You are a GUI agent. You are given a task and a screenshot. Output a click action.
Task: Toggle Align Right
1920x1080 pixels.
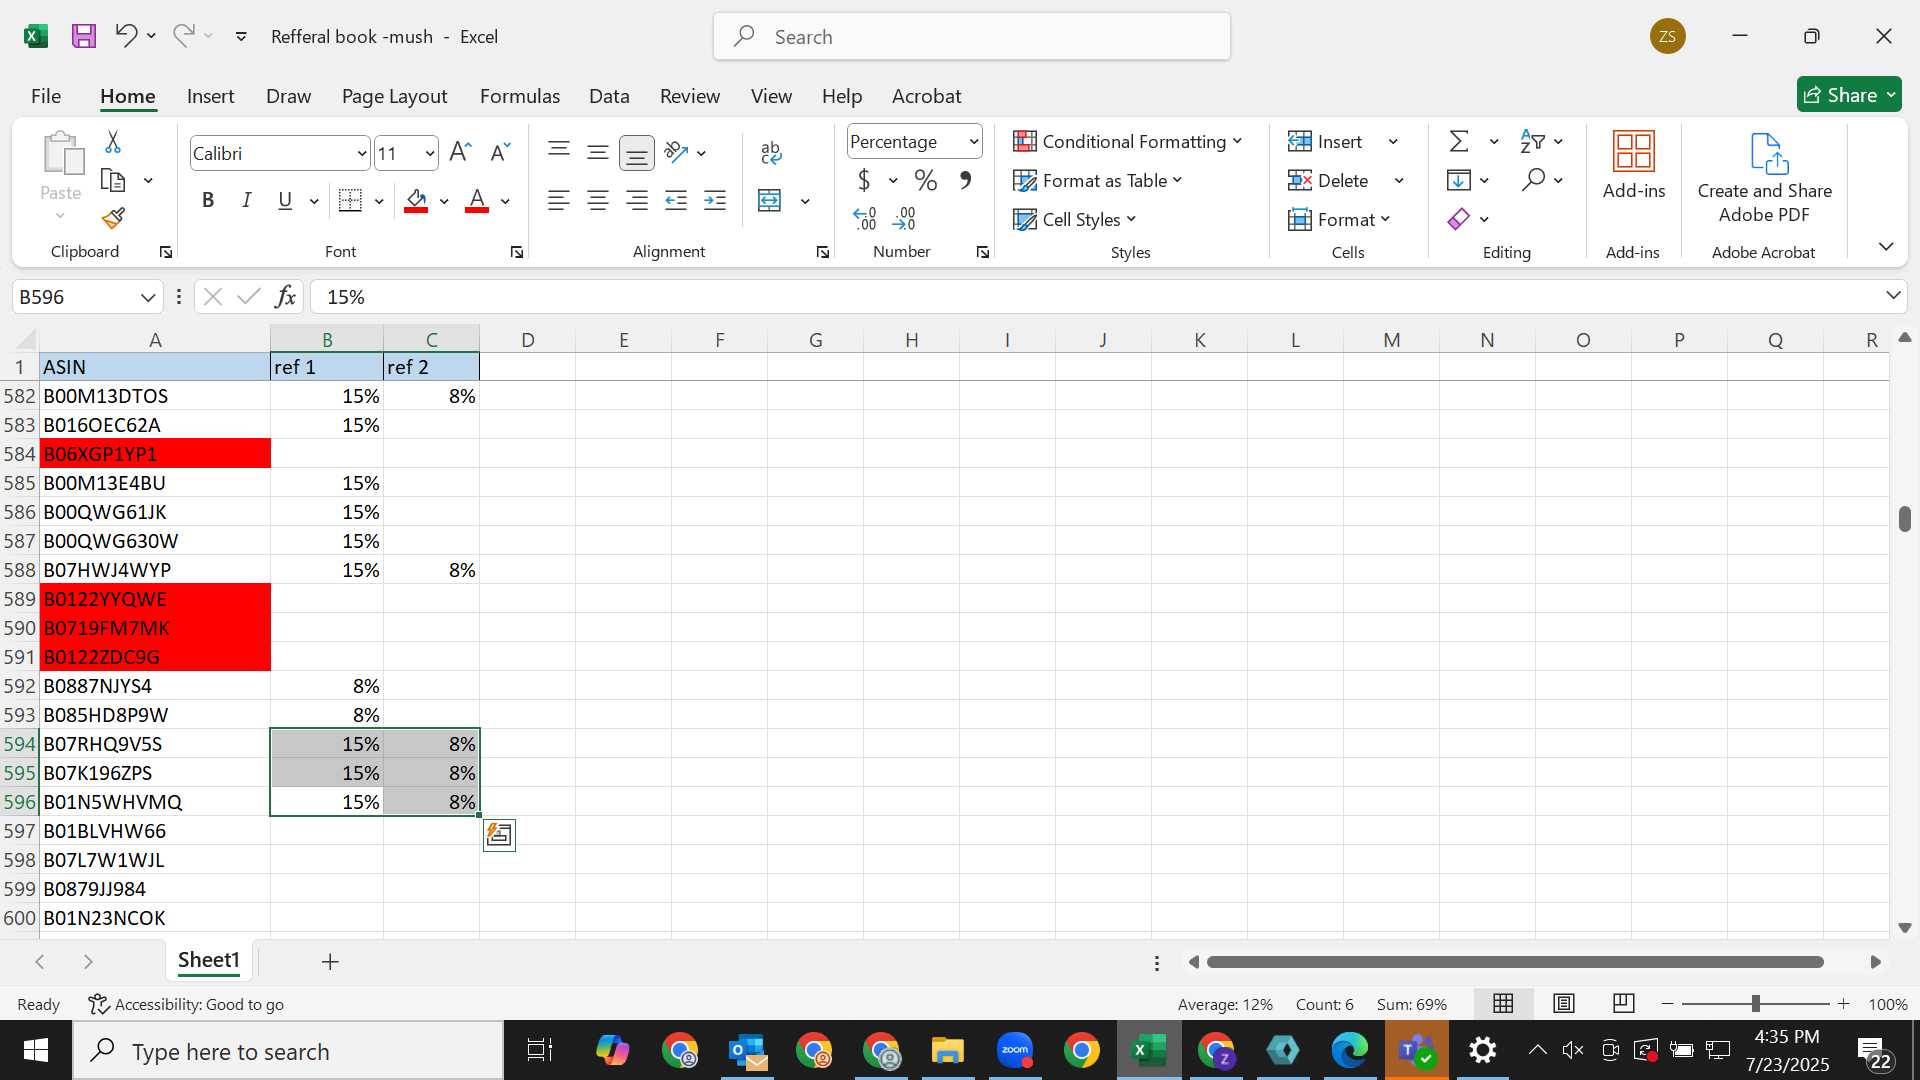[x=637, y=201]
